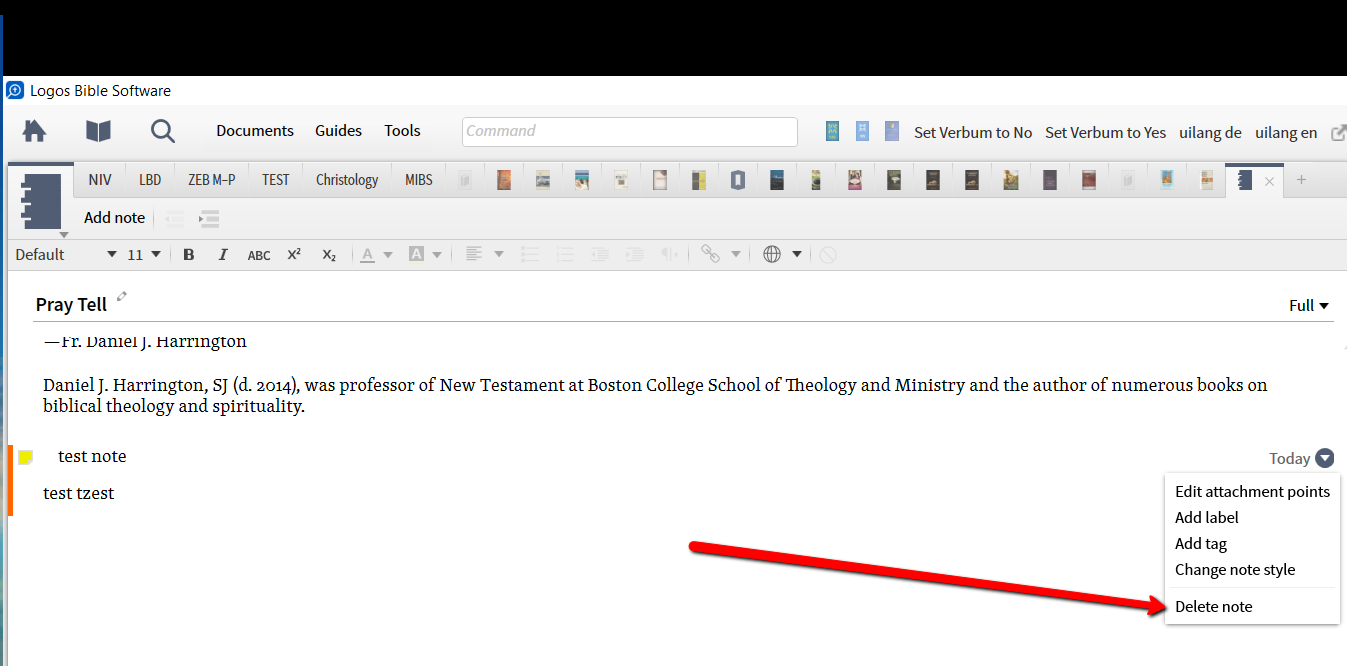Click the uilang en shortcut

pos(1286,132)
